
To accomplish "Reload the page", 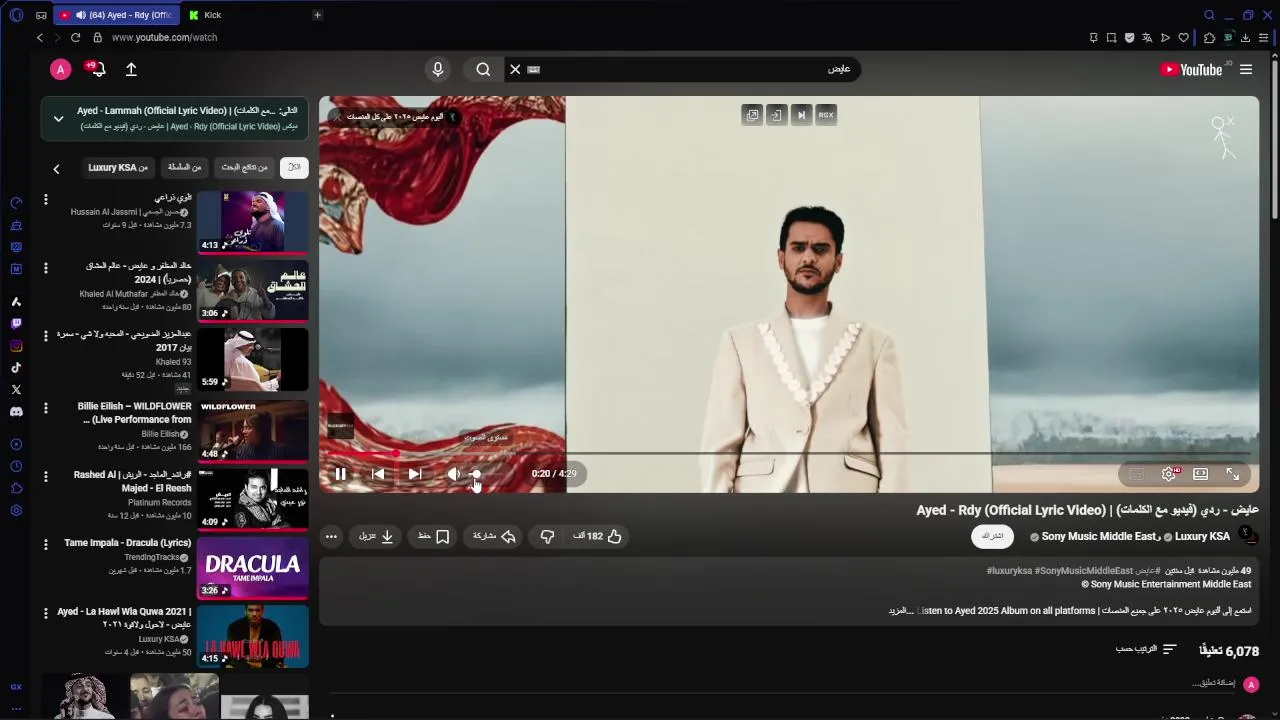I will click(x=75, y=37).
